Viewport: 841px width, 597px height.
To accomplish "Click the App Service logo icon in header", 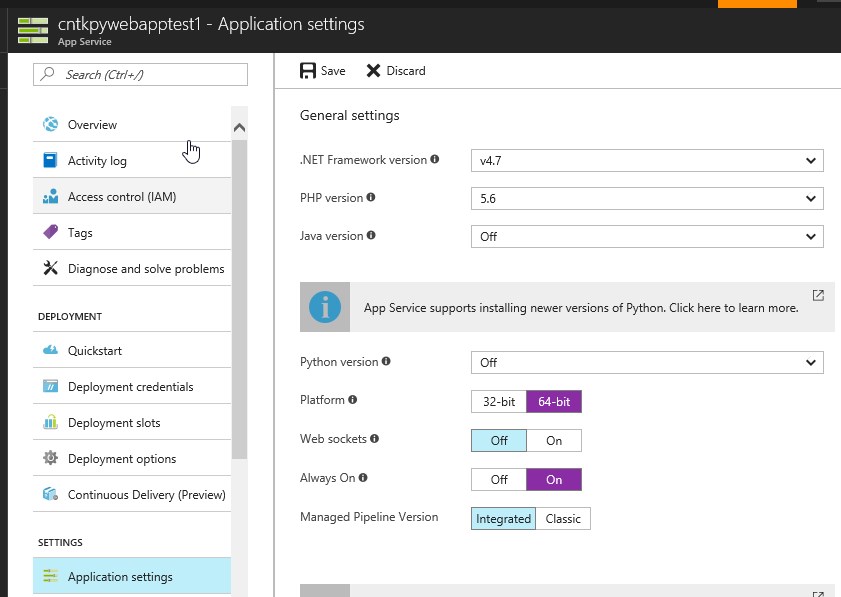I will click(33, 31).
